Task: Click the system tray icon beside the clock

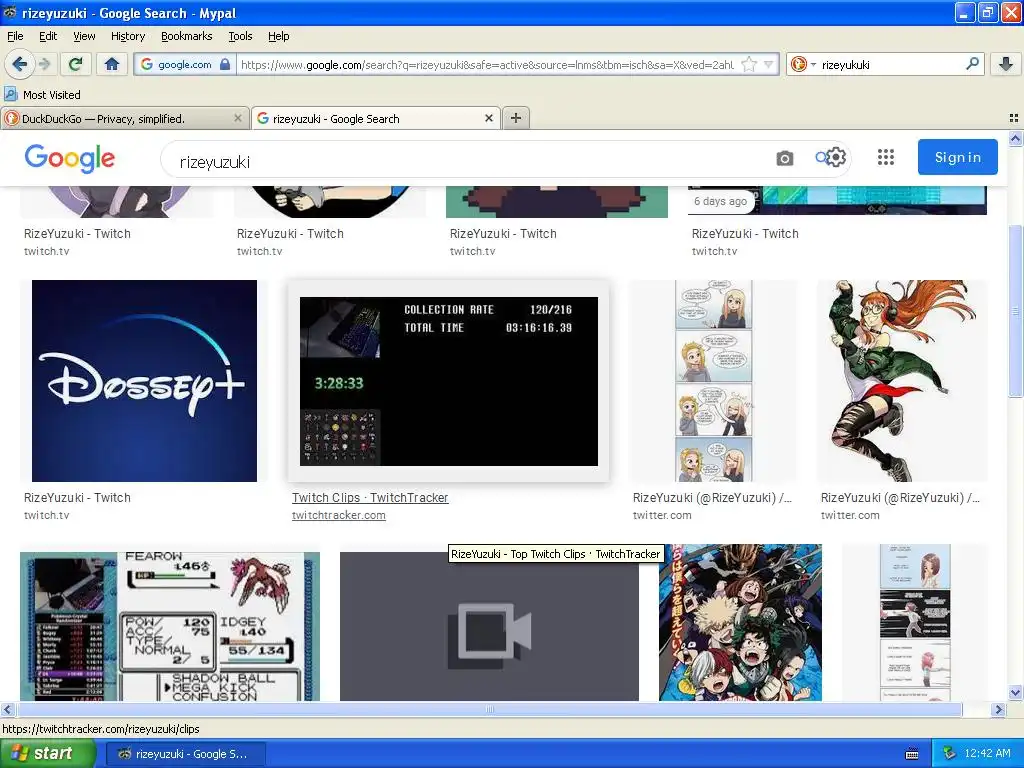Action: pyautogui.click(x=950, y=754)
